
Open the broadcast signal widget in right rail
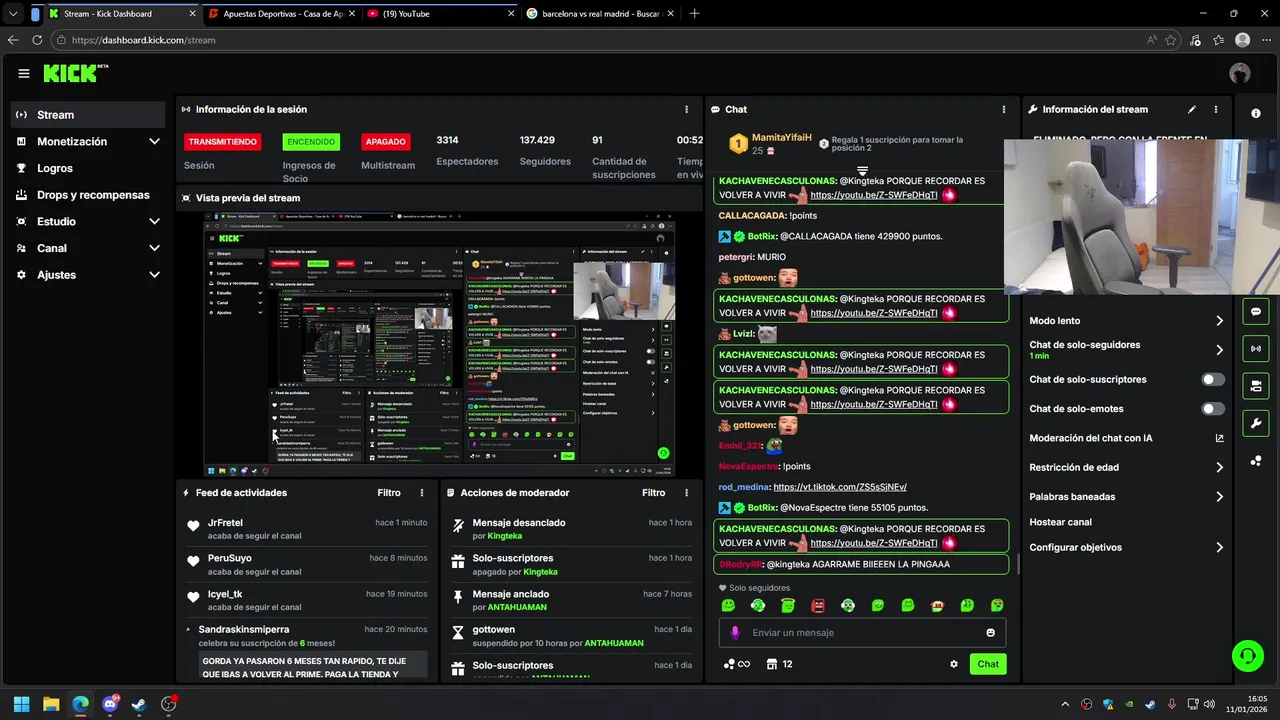click(x=1256, y=348)
